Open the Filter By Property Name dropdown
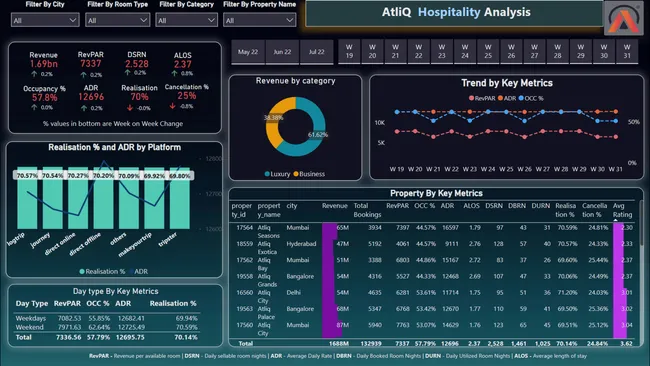Image resolution: width=650 pixels, height=366 pixels. coord(260,20)
